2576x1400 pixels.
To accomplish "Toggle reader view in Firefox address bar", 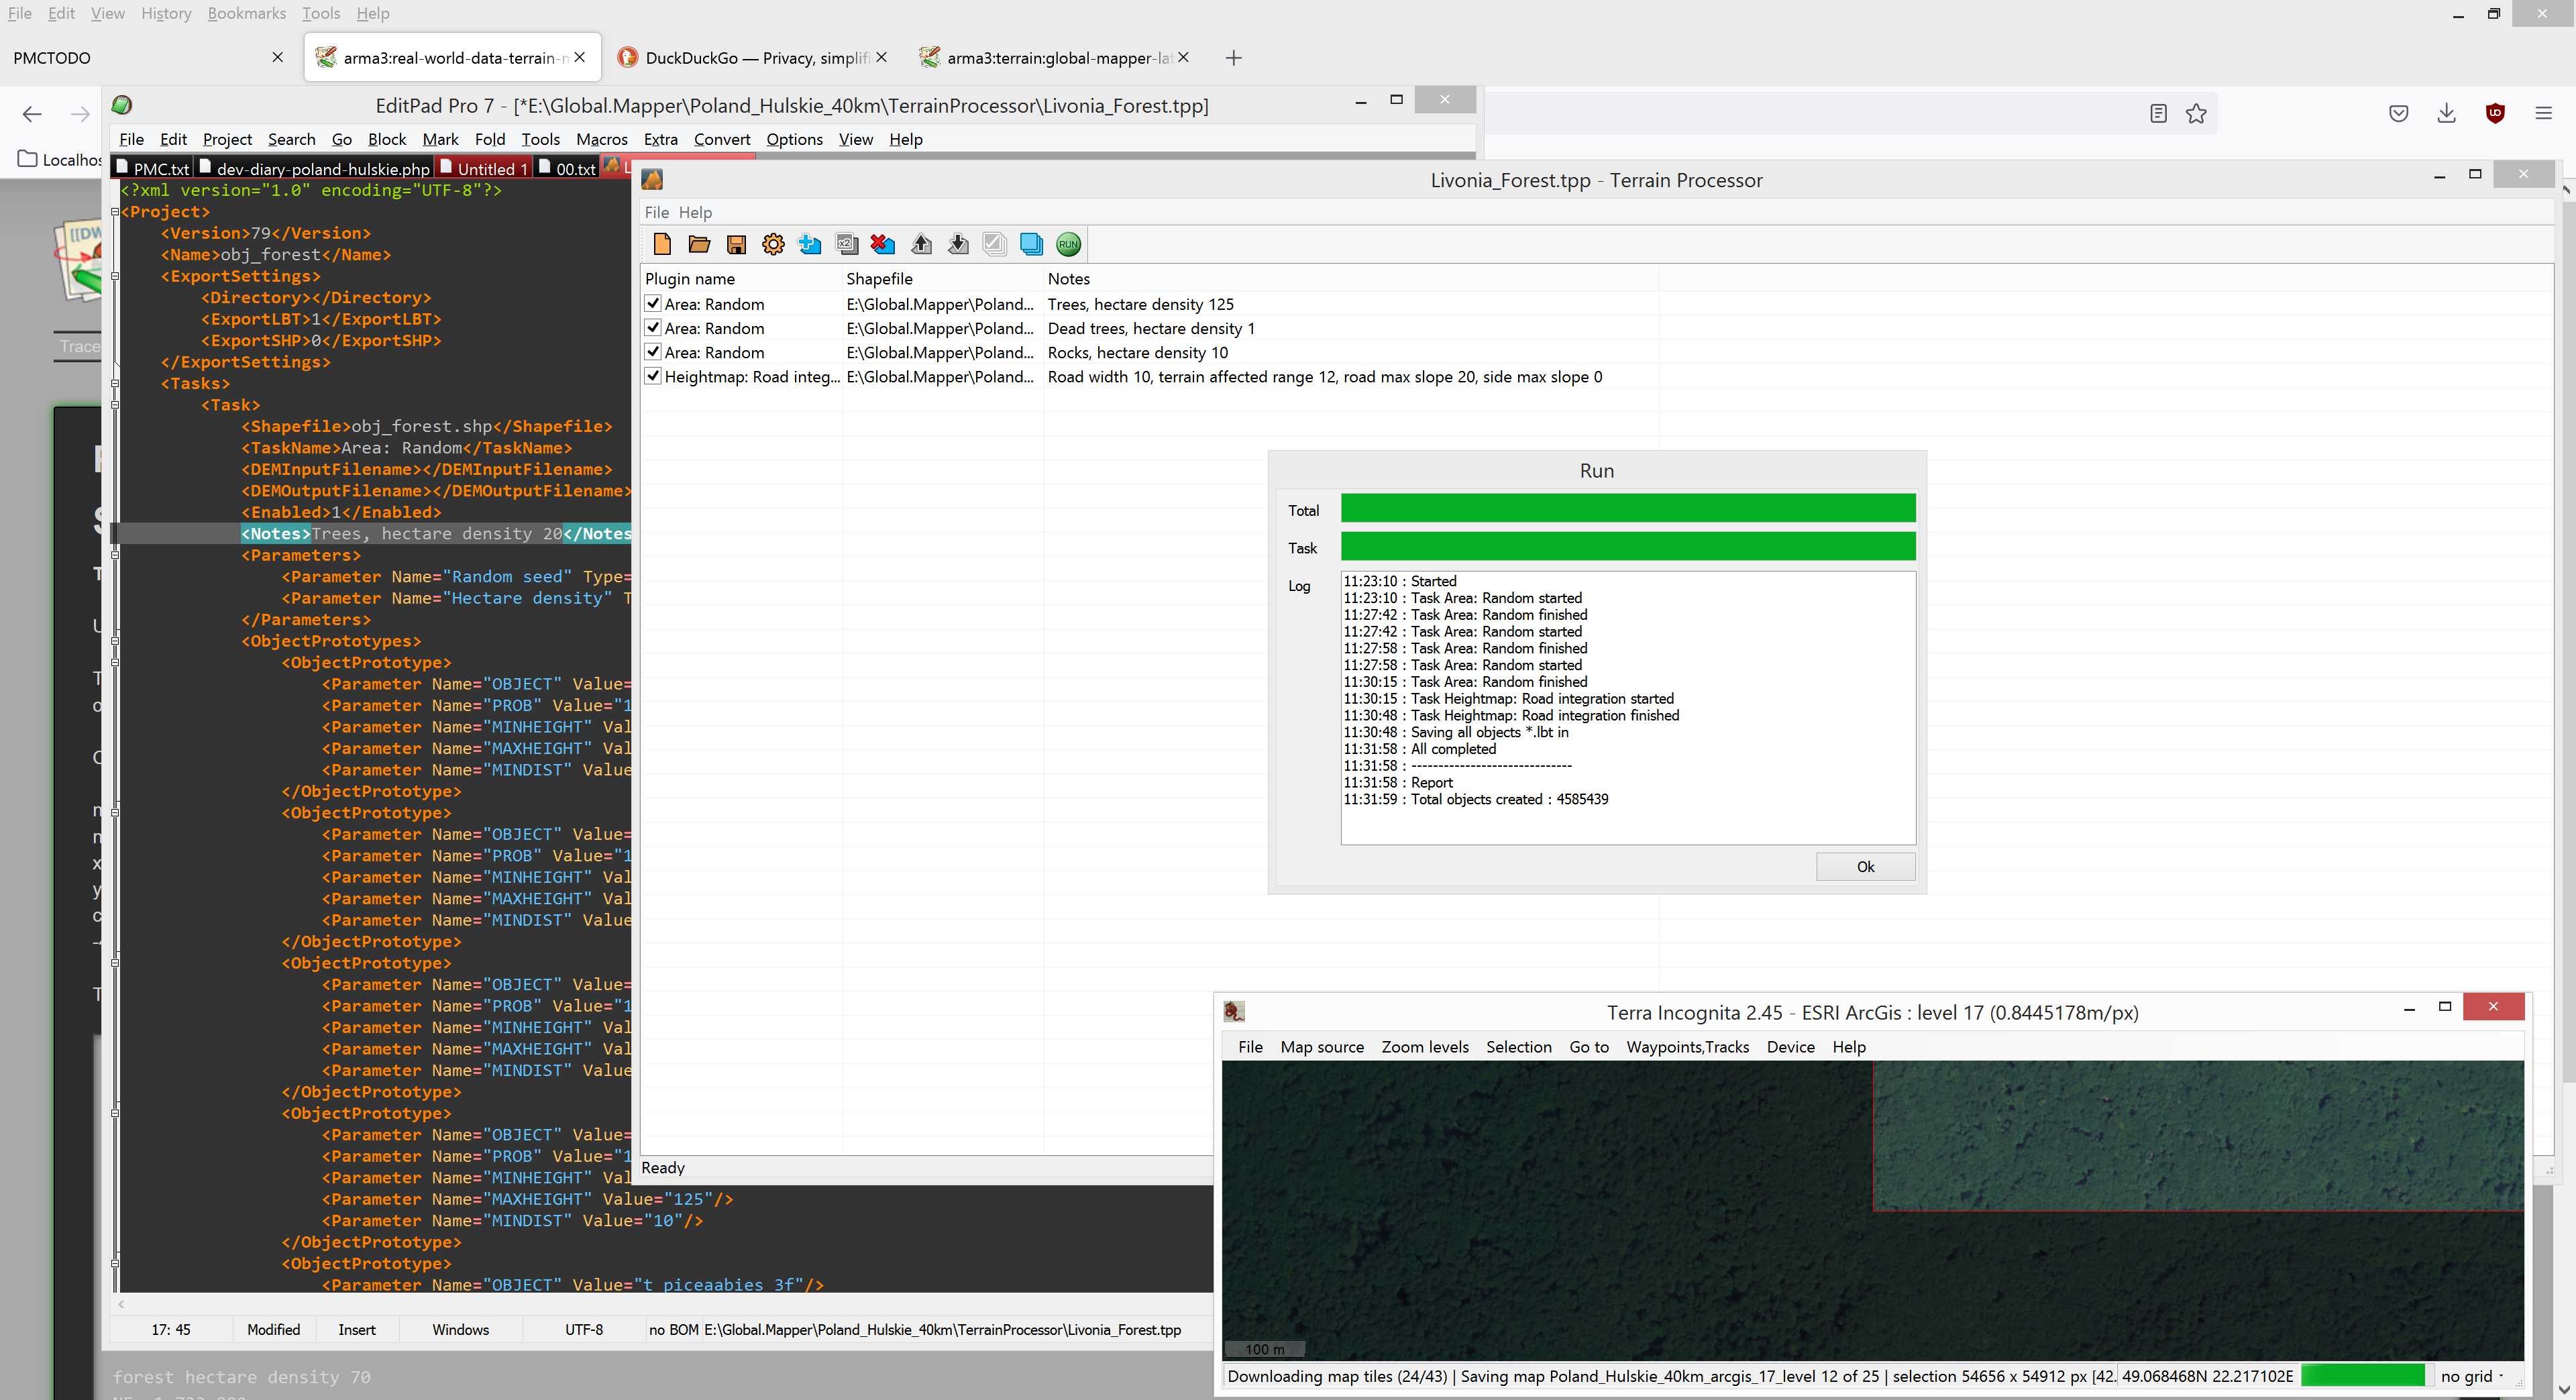I will (2158, 114).
